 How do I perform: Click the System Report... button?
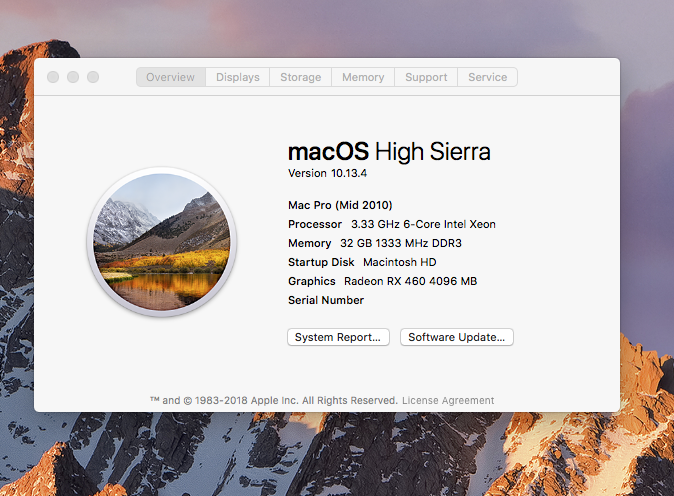(x=338, y=337)
